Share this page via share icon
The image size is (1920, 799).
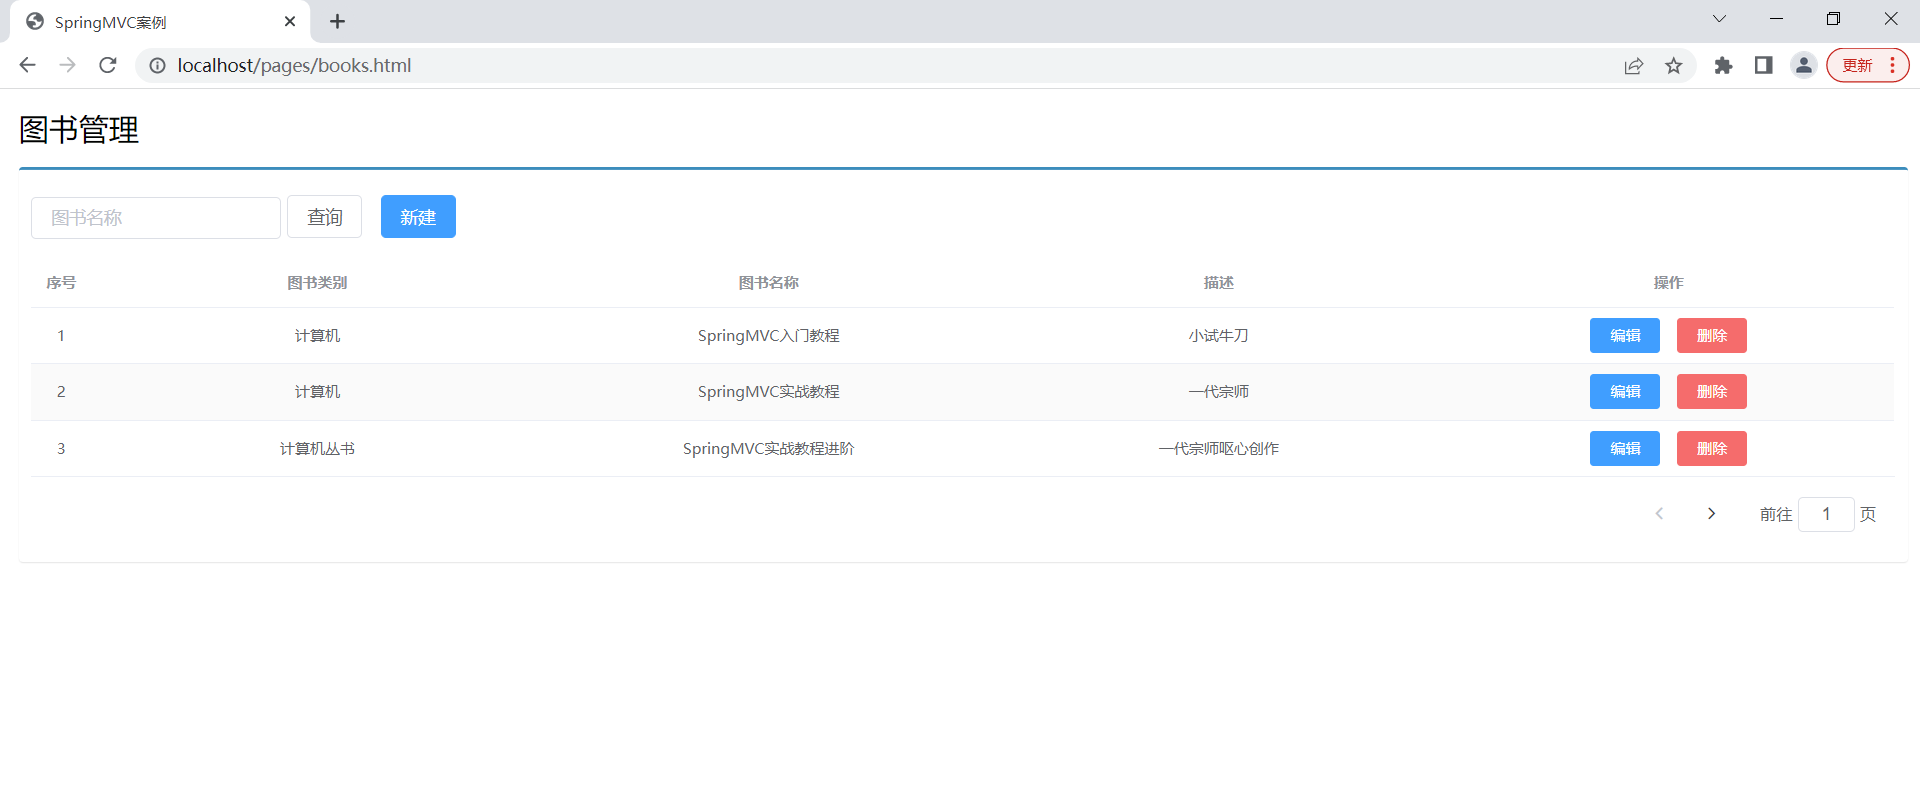tap(1633, 66)
